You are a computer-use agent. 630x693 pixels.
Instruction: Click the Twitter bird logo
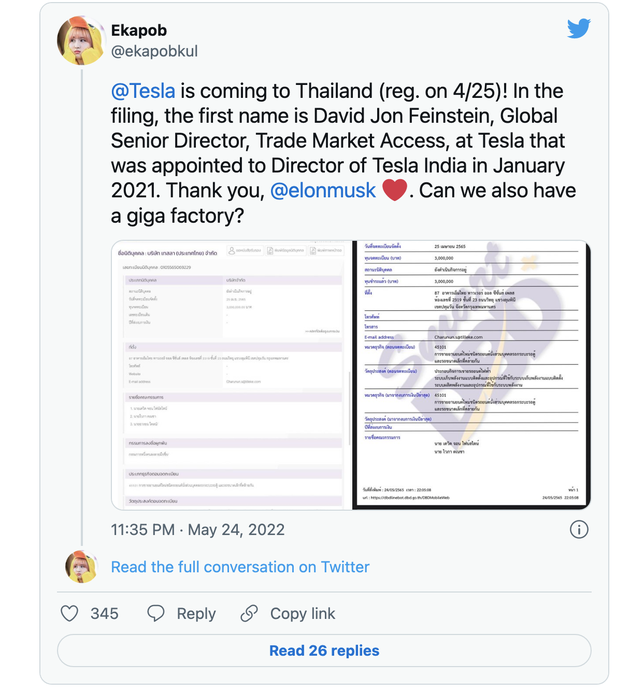579,28
